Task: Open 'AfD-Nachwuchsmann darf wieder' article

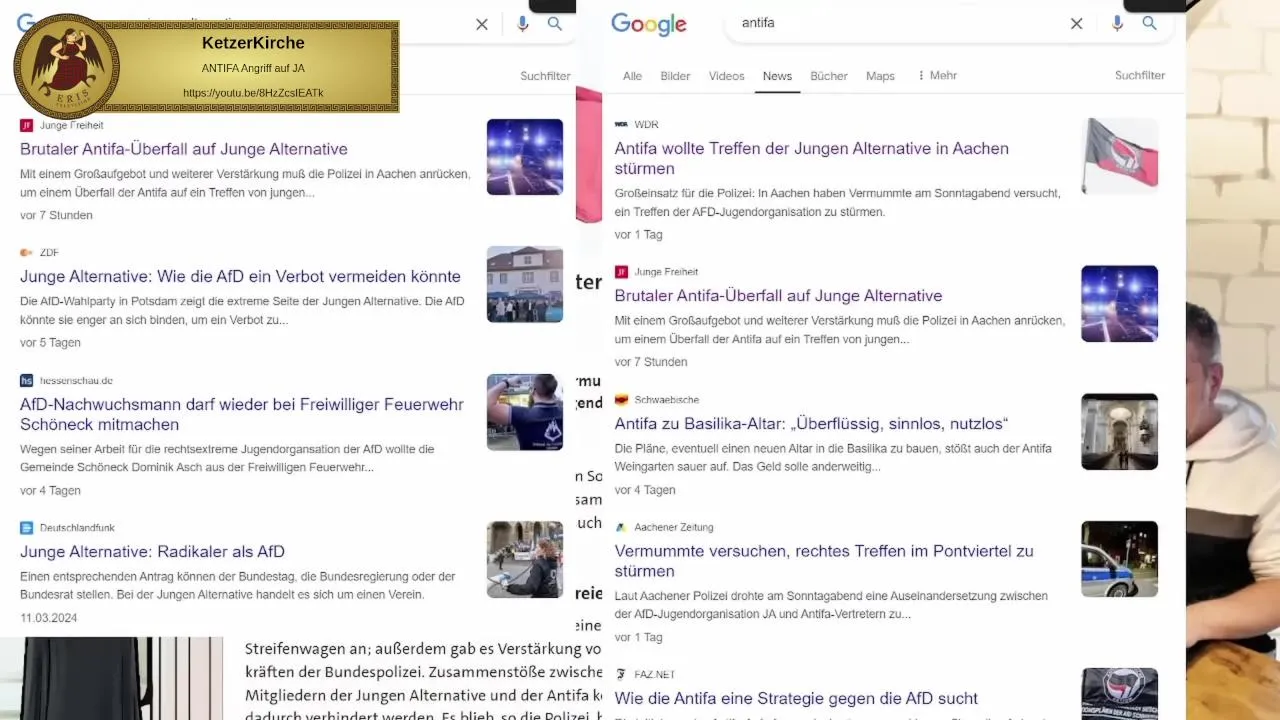Action: [x=242, y=414]
